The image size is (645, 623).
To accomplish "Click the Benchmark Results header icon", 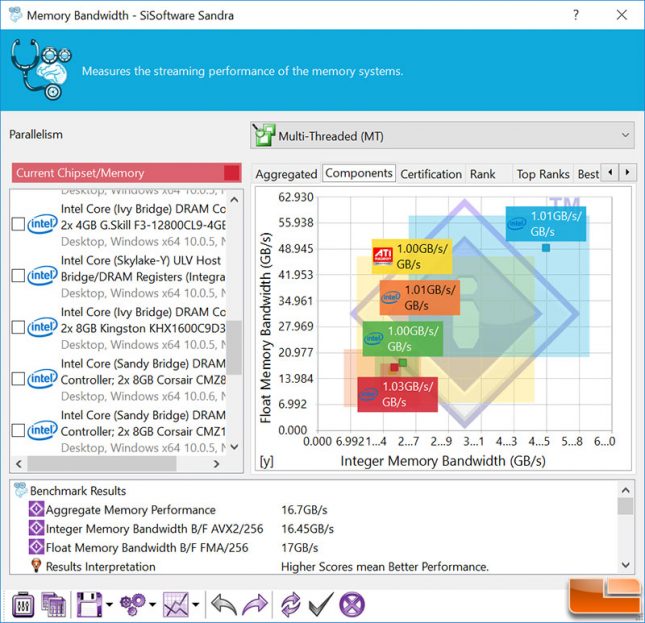I will point(21,490).
